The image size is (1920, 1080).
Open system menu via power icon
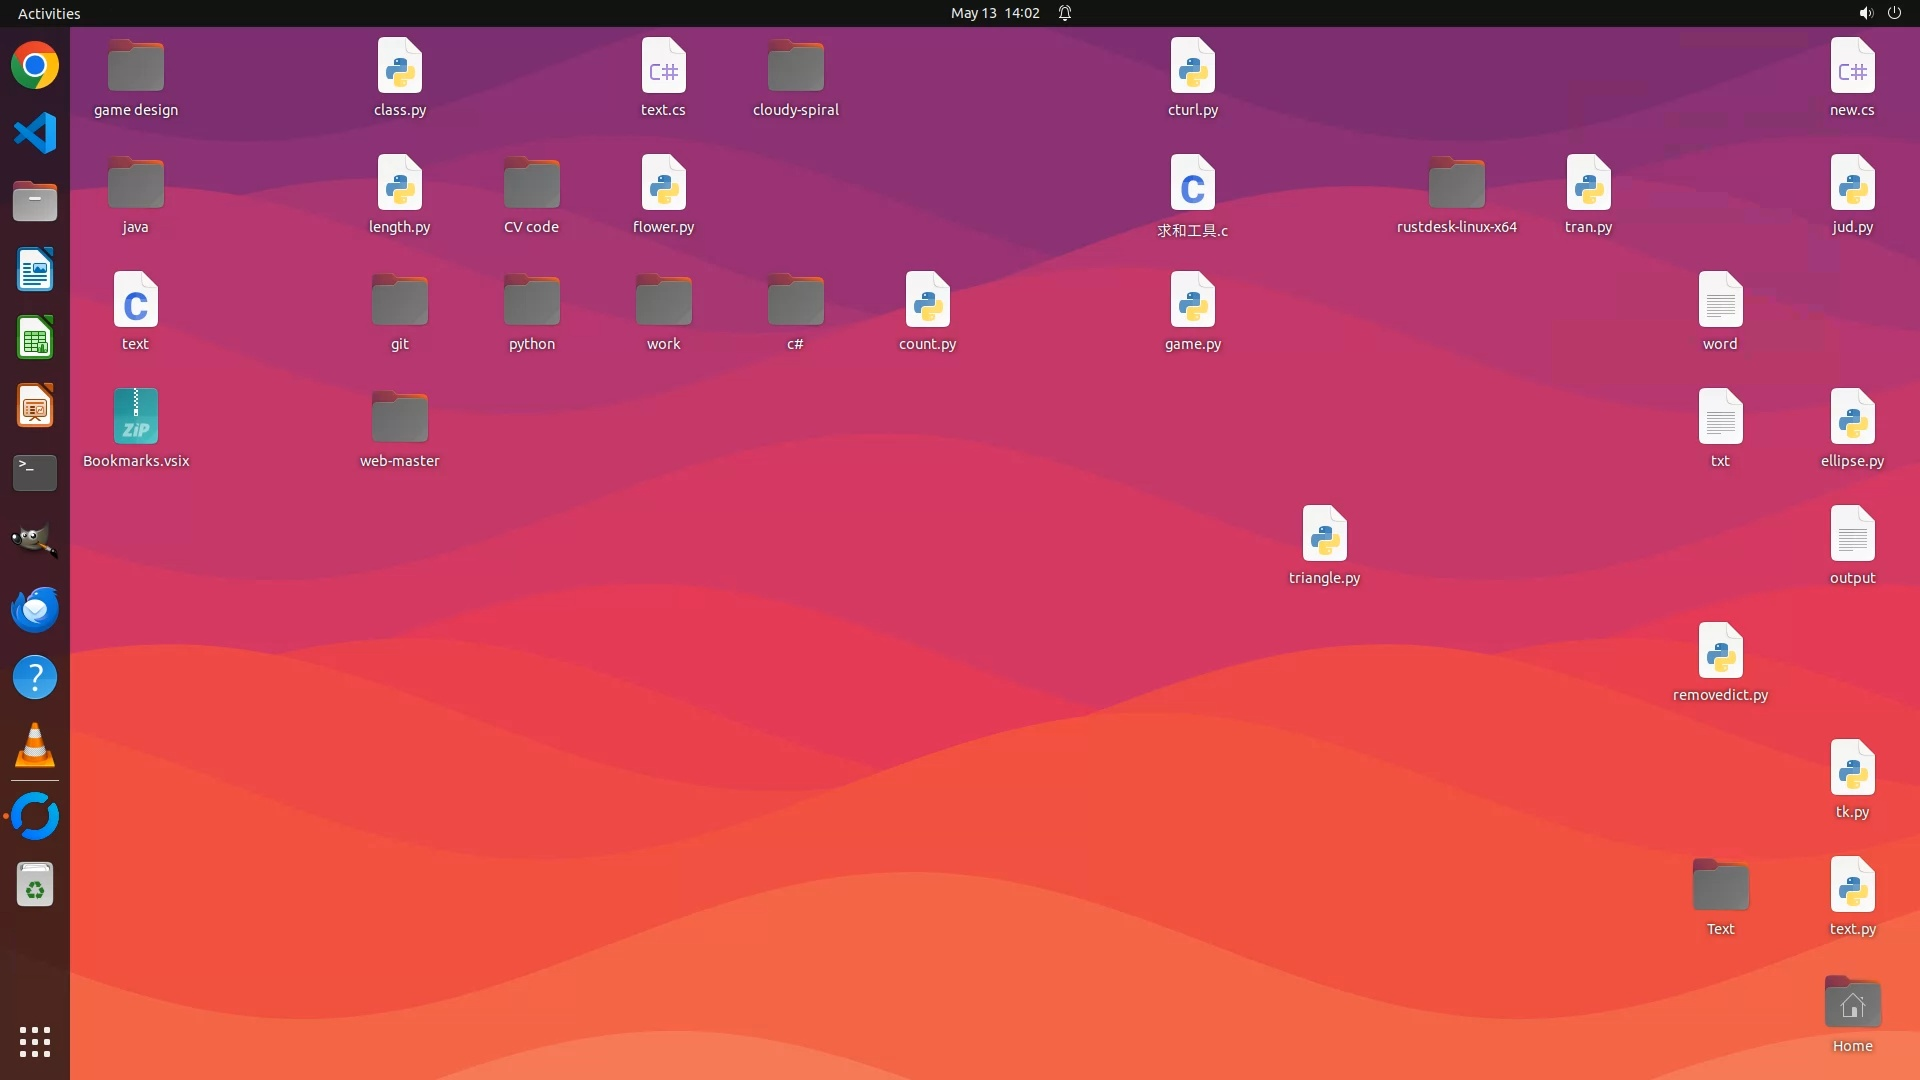point(1894,13)
